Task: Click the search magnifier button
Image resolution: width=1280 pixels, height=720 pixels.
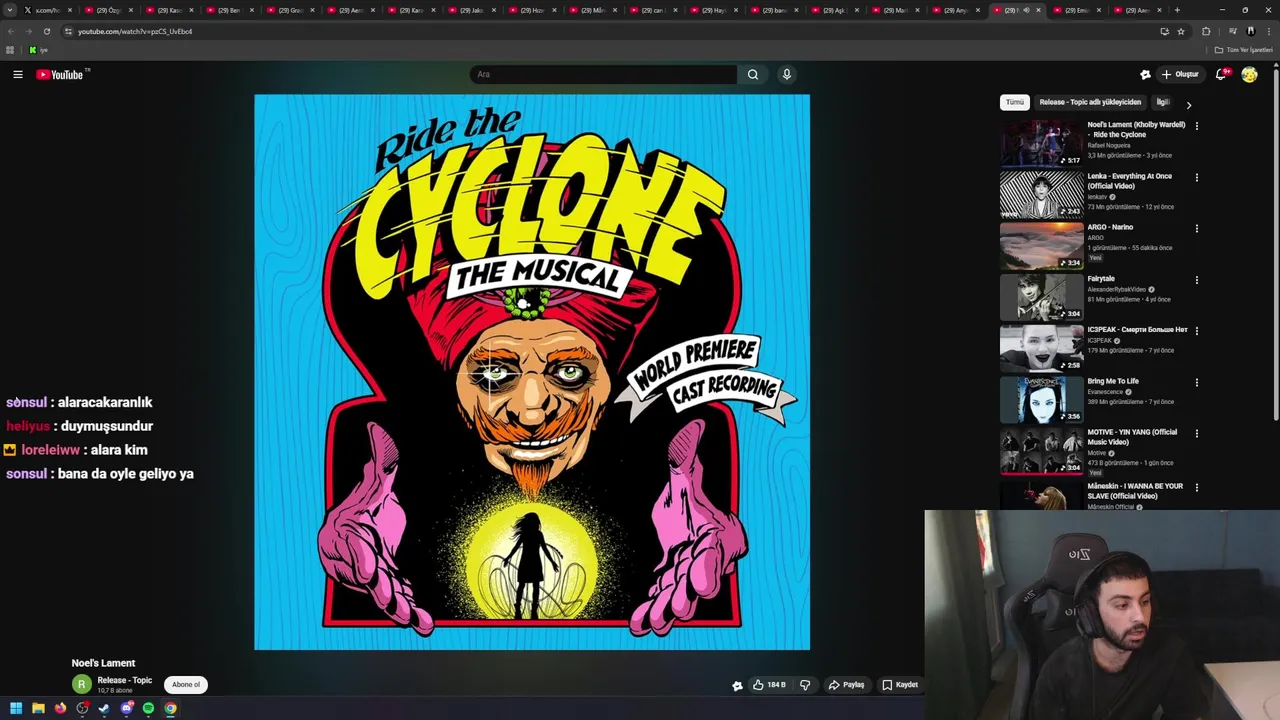Action: click(753, 74)
